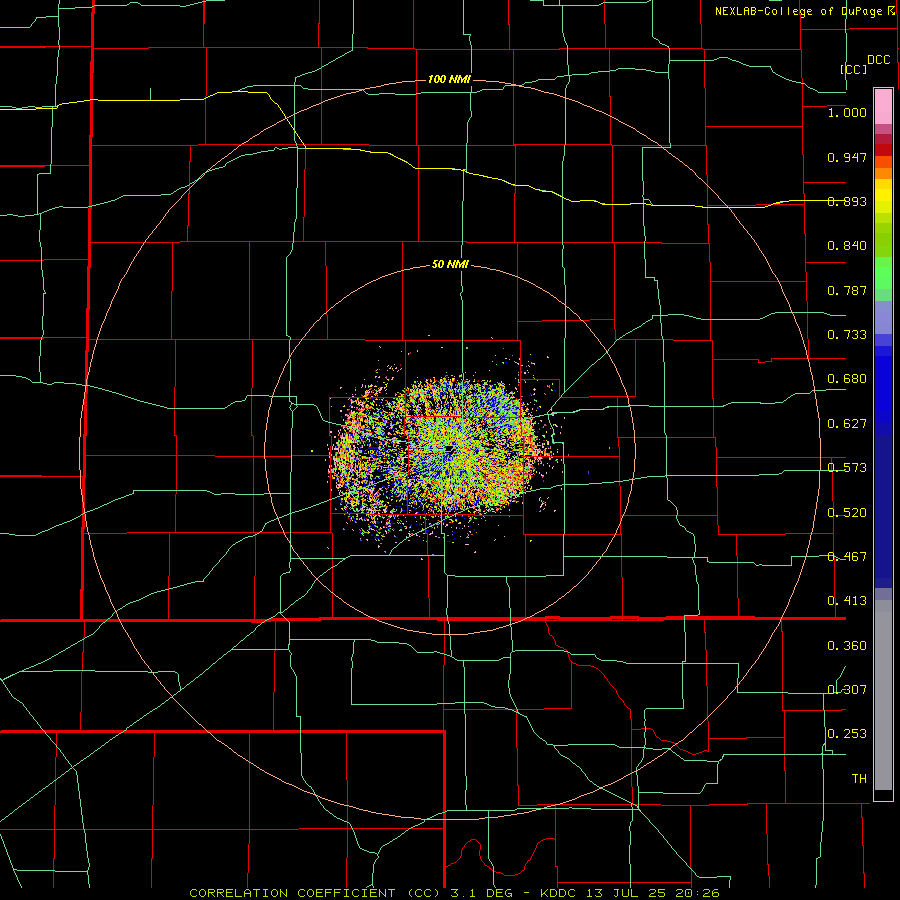Screen dimensions: 900x900
Task: Select the 0.893 legend value
Action: (847, 201)
